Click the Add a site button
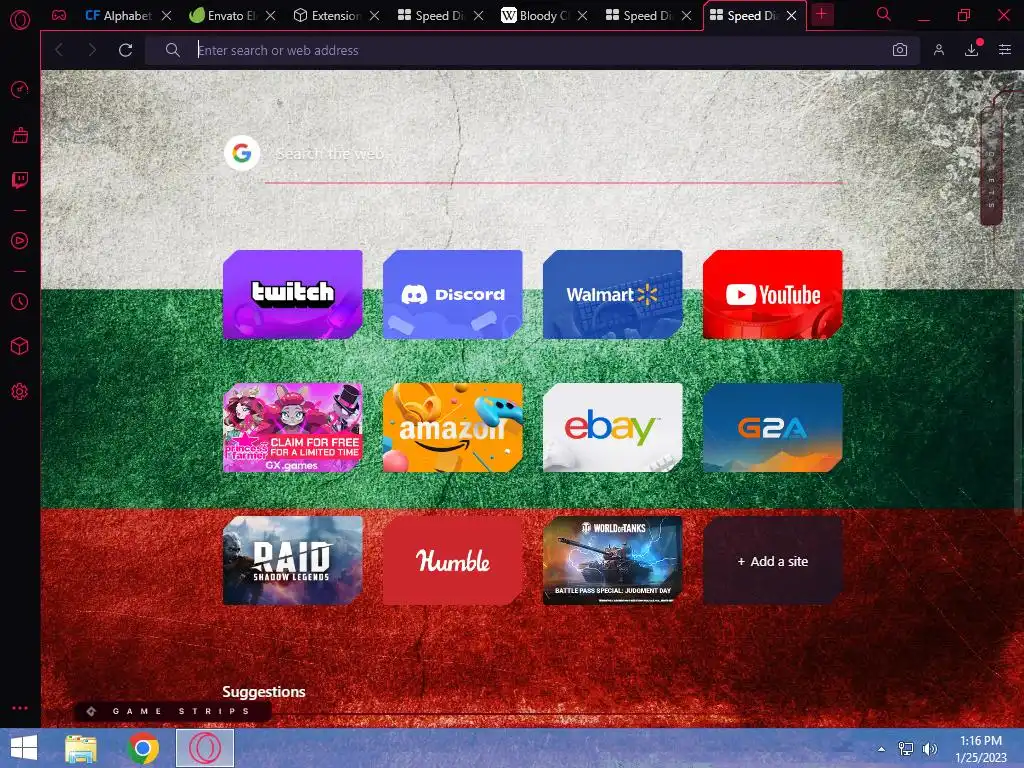Screen dimensions: 1024x768 [x=773, y=561]
